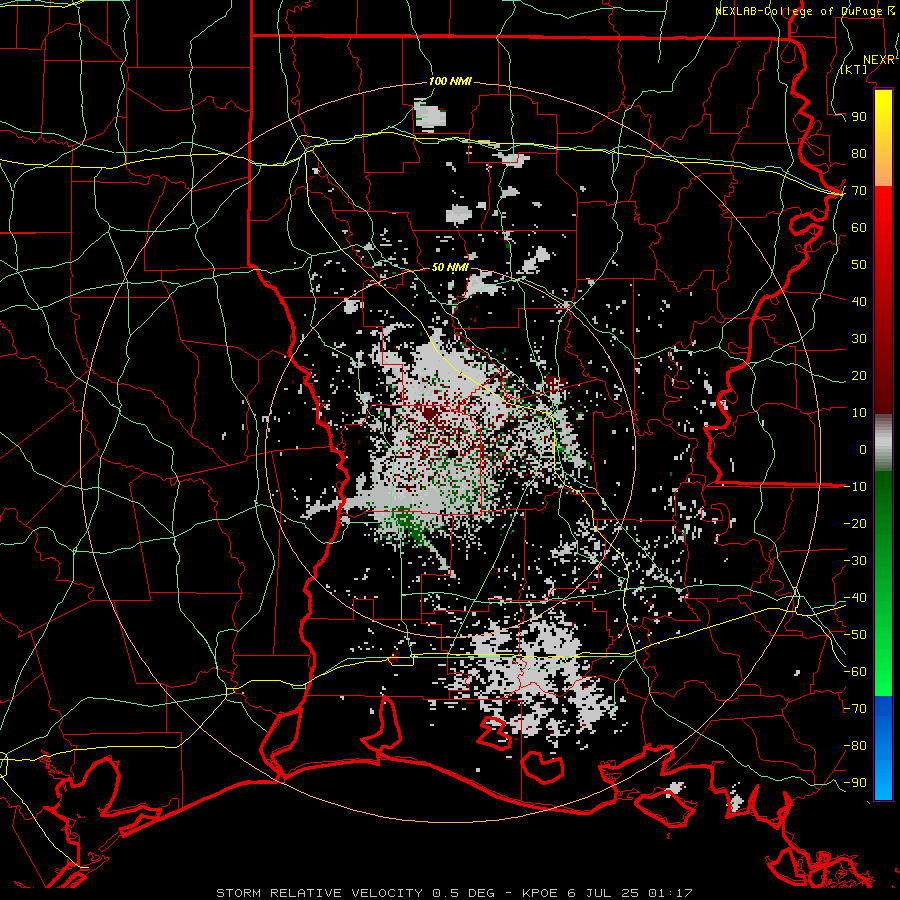Click the 50 NMI range ring label

pos(450,267)
